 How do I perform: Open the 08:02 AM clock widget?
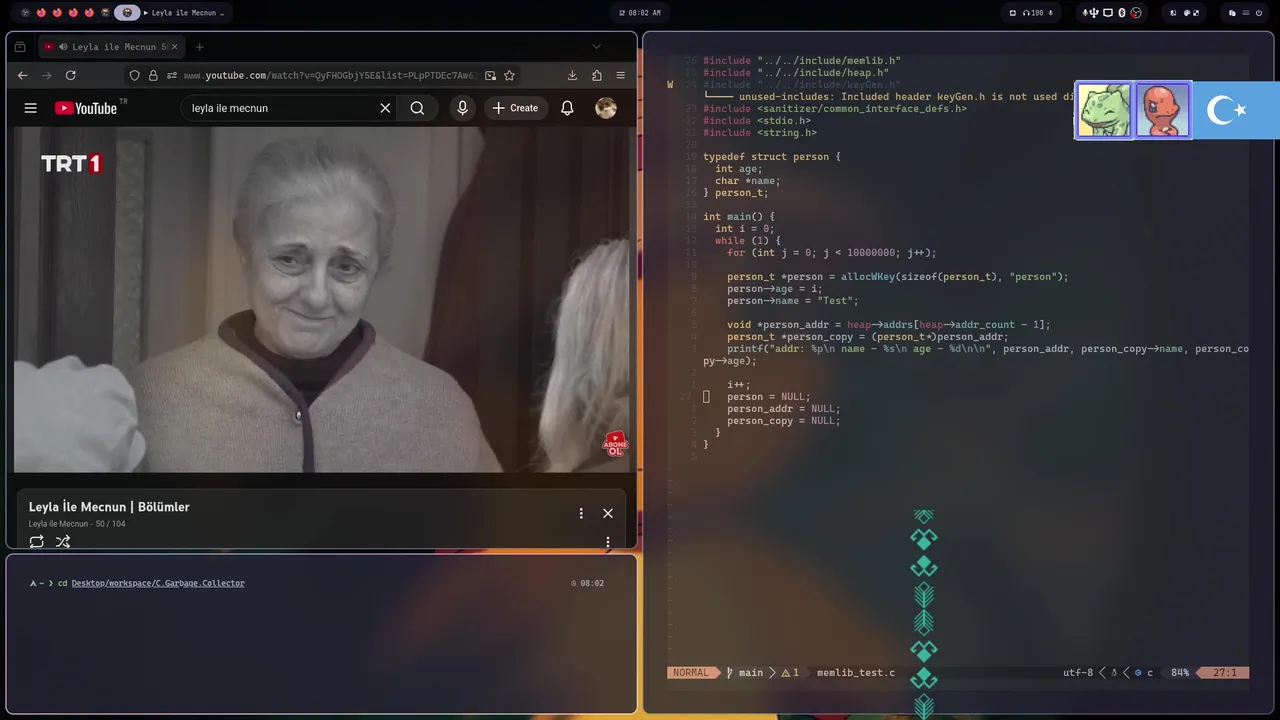click(640, 13)
